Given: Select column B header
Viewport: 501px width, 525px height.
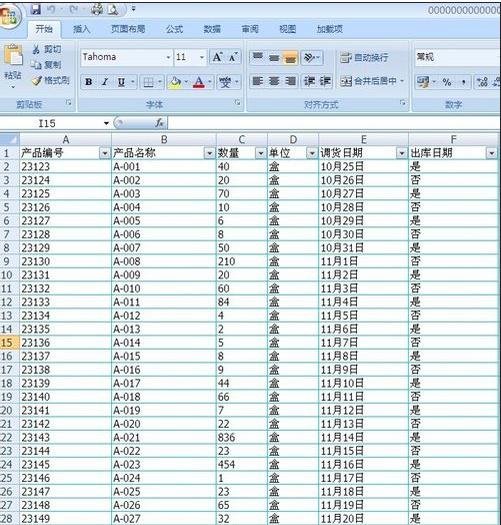Looking at the screenshot, I should click(164, 139).
